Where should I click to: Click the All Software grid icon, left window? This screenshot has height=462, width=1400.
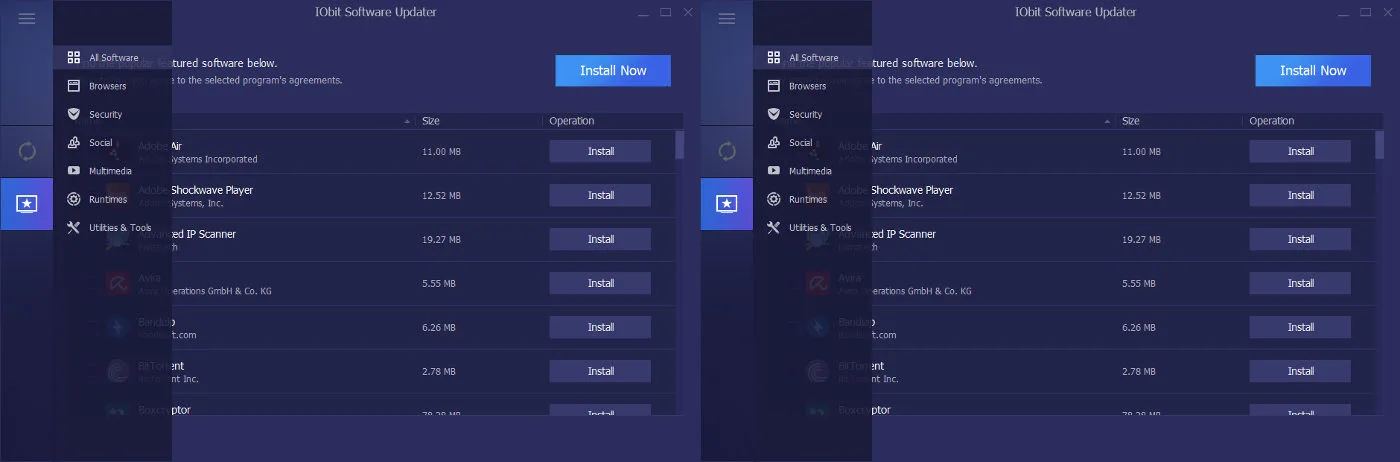[x=74, y=58]
